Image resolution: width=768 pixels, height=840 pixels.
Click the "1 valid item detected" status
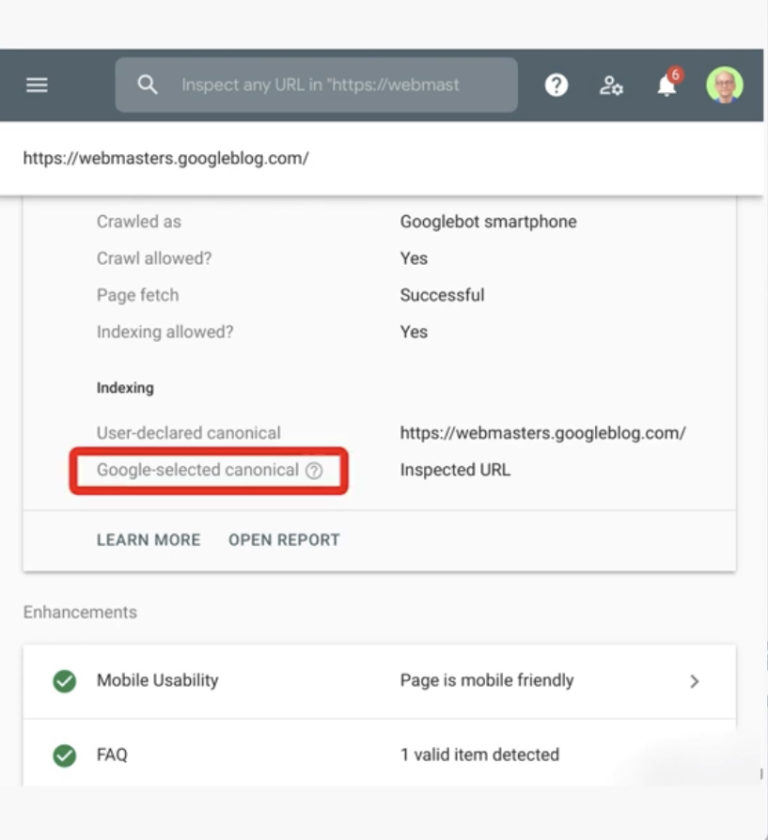click(x=479, y=755)
